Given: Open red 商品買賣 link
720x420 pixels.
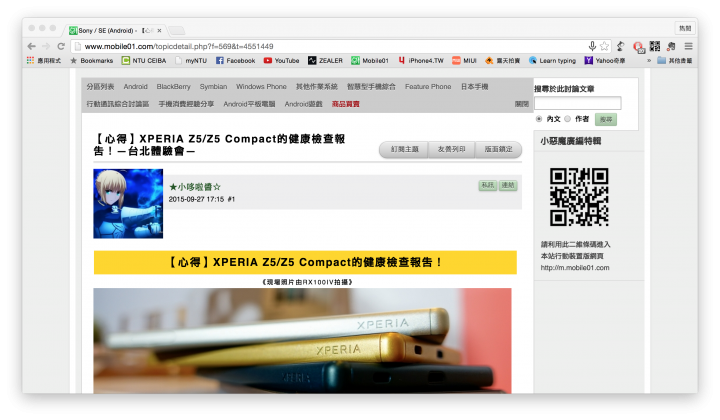Looking at the screenshot, I should pyautogui.click(x=346, y=104).
